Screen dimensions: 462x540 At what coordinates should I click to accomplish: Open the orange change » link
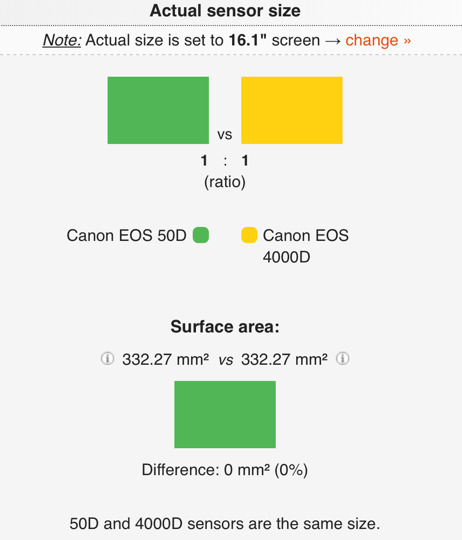tap(378, 40)
